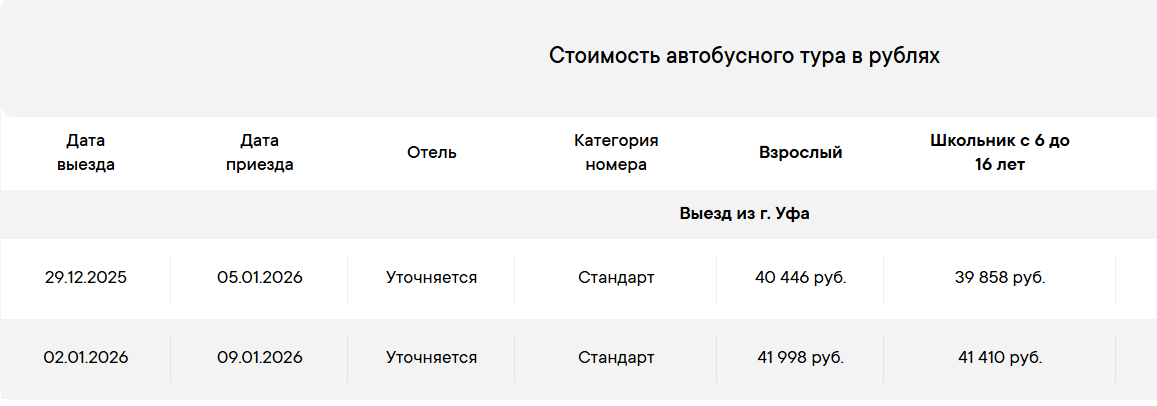Click 'Стандарт' category in the 02.01.2026 row
The width and height of the screenshot is (1157, 406).
(x=616, y=357)
